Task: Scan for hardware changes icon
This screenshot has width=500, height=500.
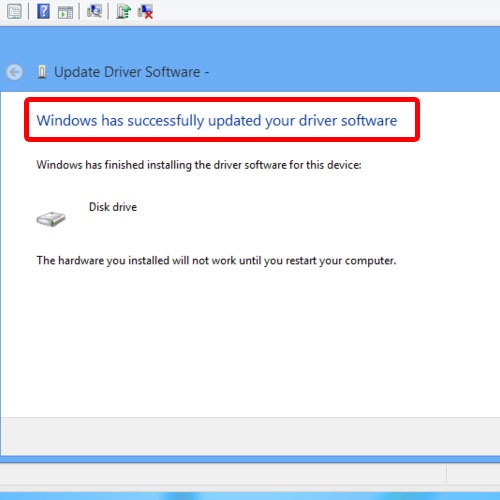Action: pyautogui.click(x=94, y=11)
